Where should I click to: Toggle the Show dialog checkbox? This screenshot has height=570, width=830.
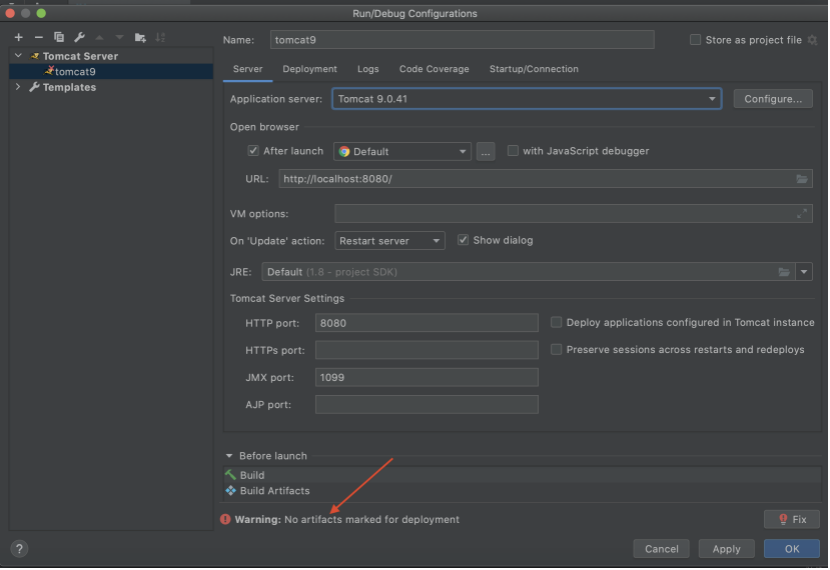point(463,240)
